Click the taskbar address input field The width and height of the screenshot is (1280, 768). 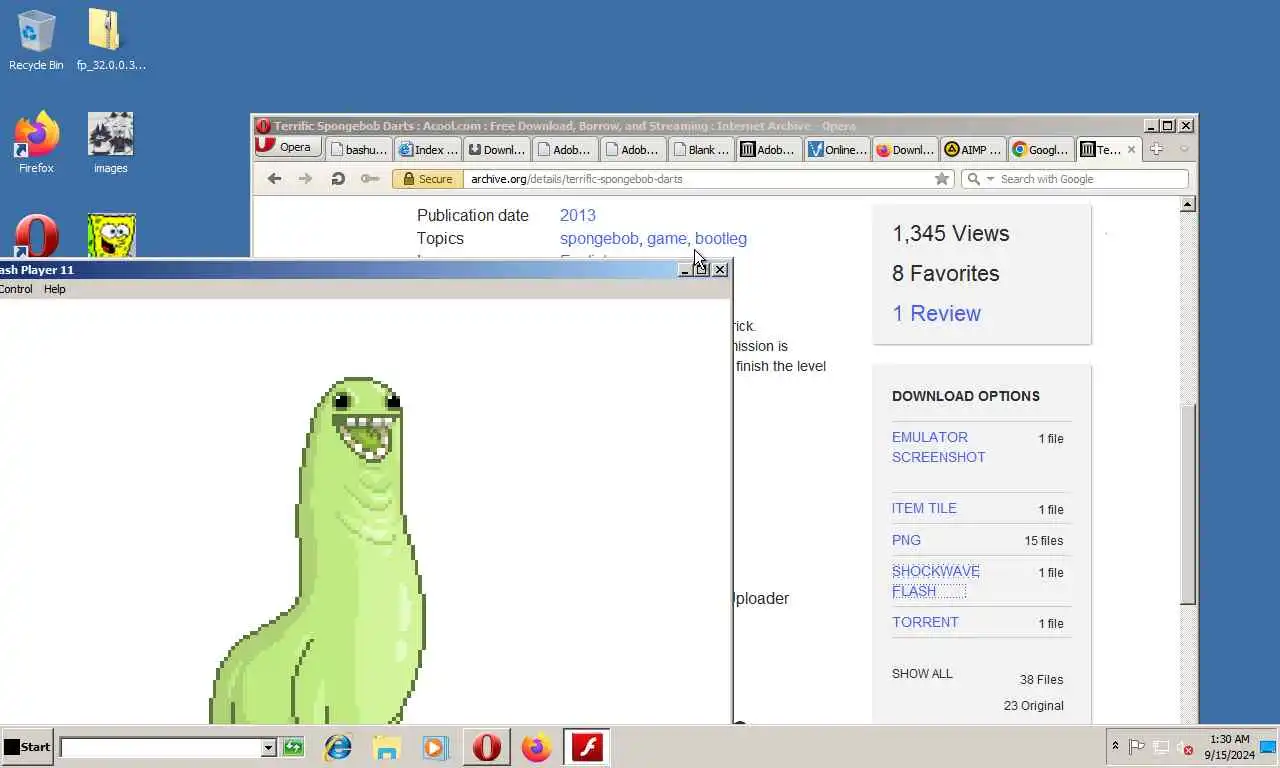(160, 747)
